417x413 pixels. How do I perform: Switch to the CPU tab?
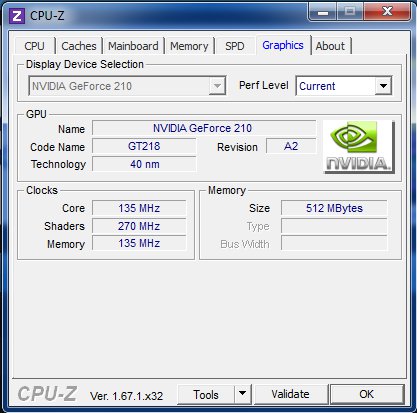pyautogui.click(x=34, y=46)
